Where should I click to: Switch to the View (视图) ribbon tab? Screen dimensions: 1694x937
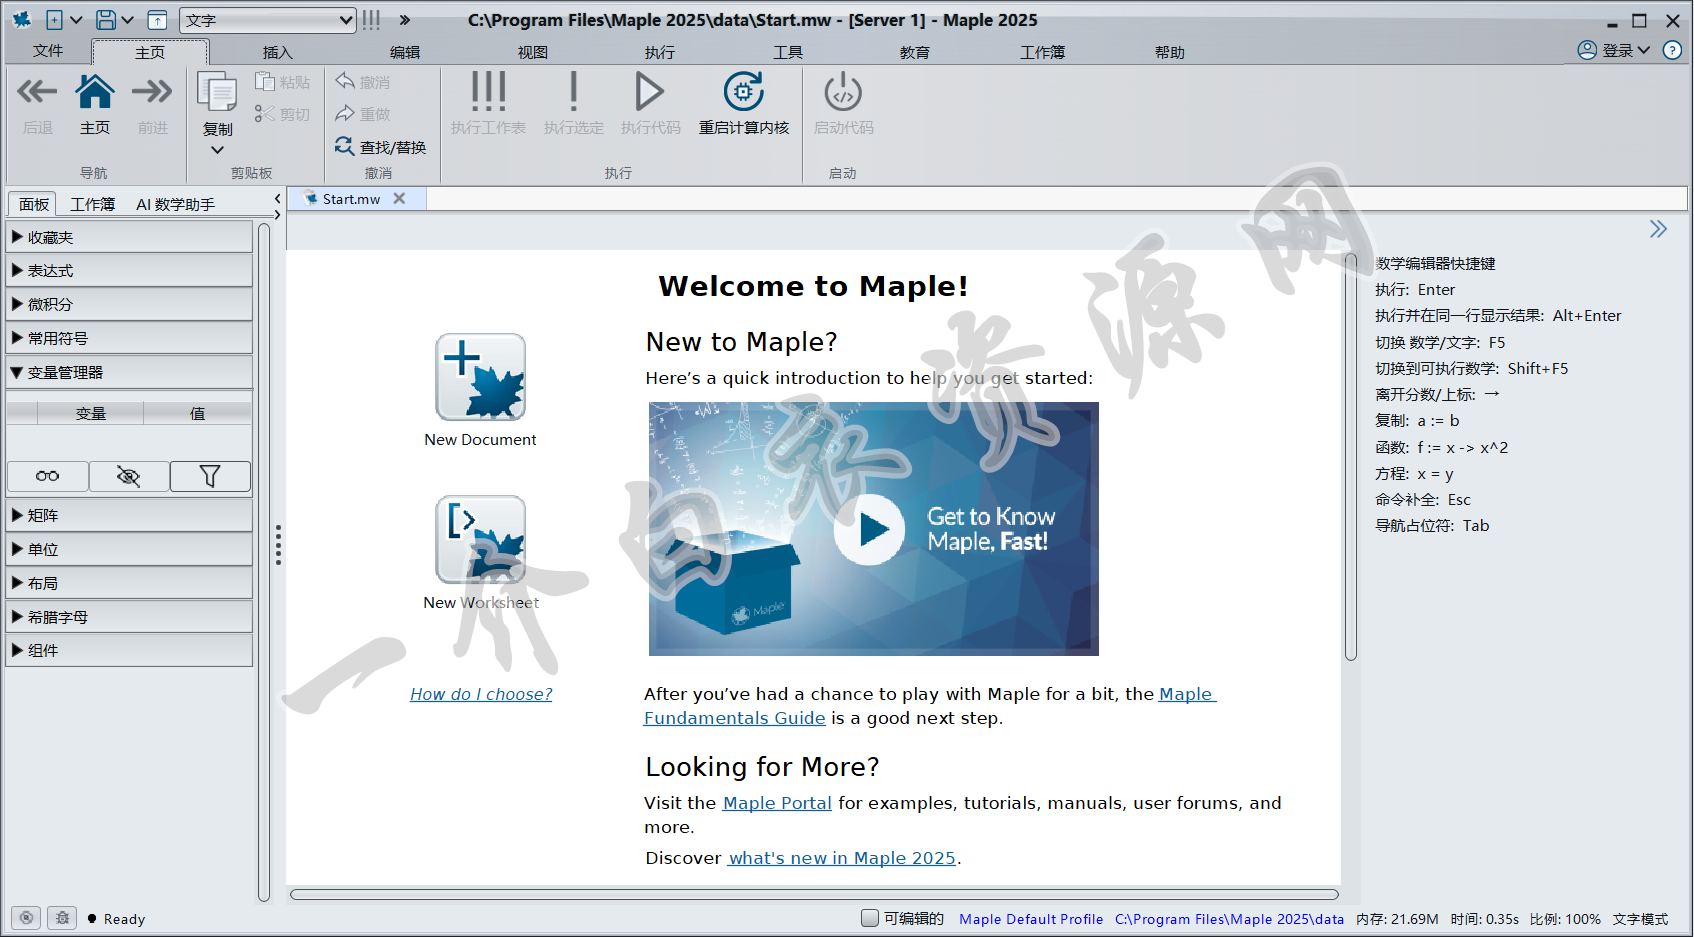click(x=532, y=52)
